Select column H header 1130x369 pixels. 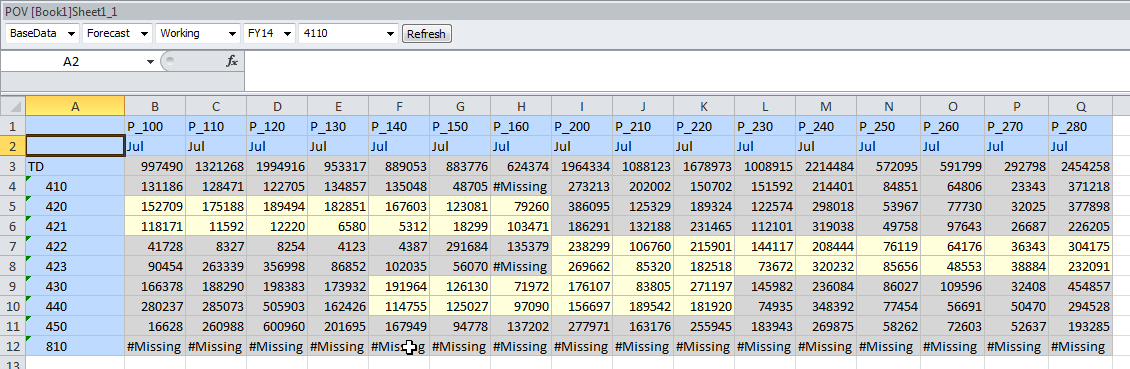(x=521, y=107)
